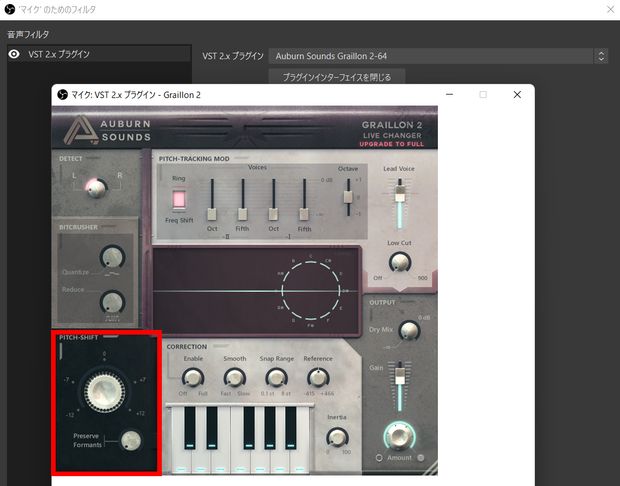
Task: Click the Detect L/R knob
Action: [x=96, y=187]
